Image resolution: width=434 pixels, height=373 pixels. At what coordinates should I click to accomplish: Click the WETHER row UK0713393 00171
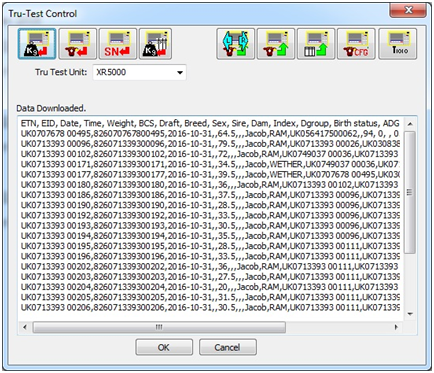tap(210, 164)
